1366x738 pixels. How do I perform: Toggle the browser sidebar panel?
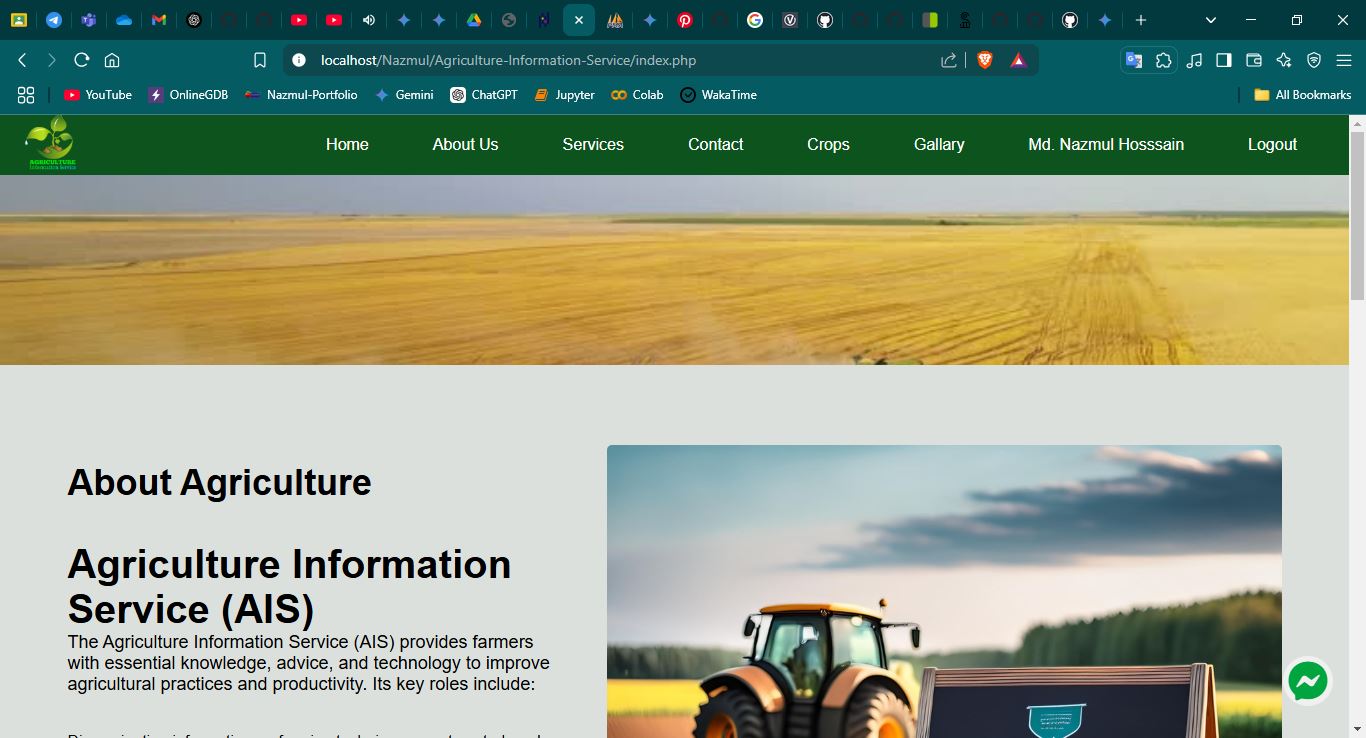1224,60
